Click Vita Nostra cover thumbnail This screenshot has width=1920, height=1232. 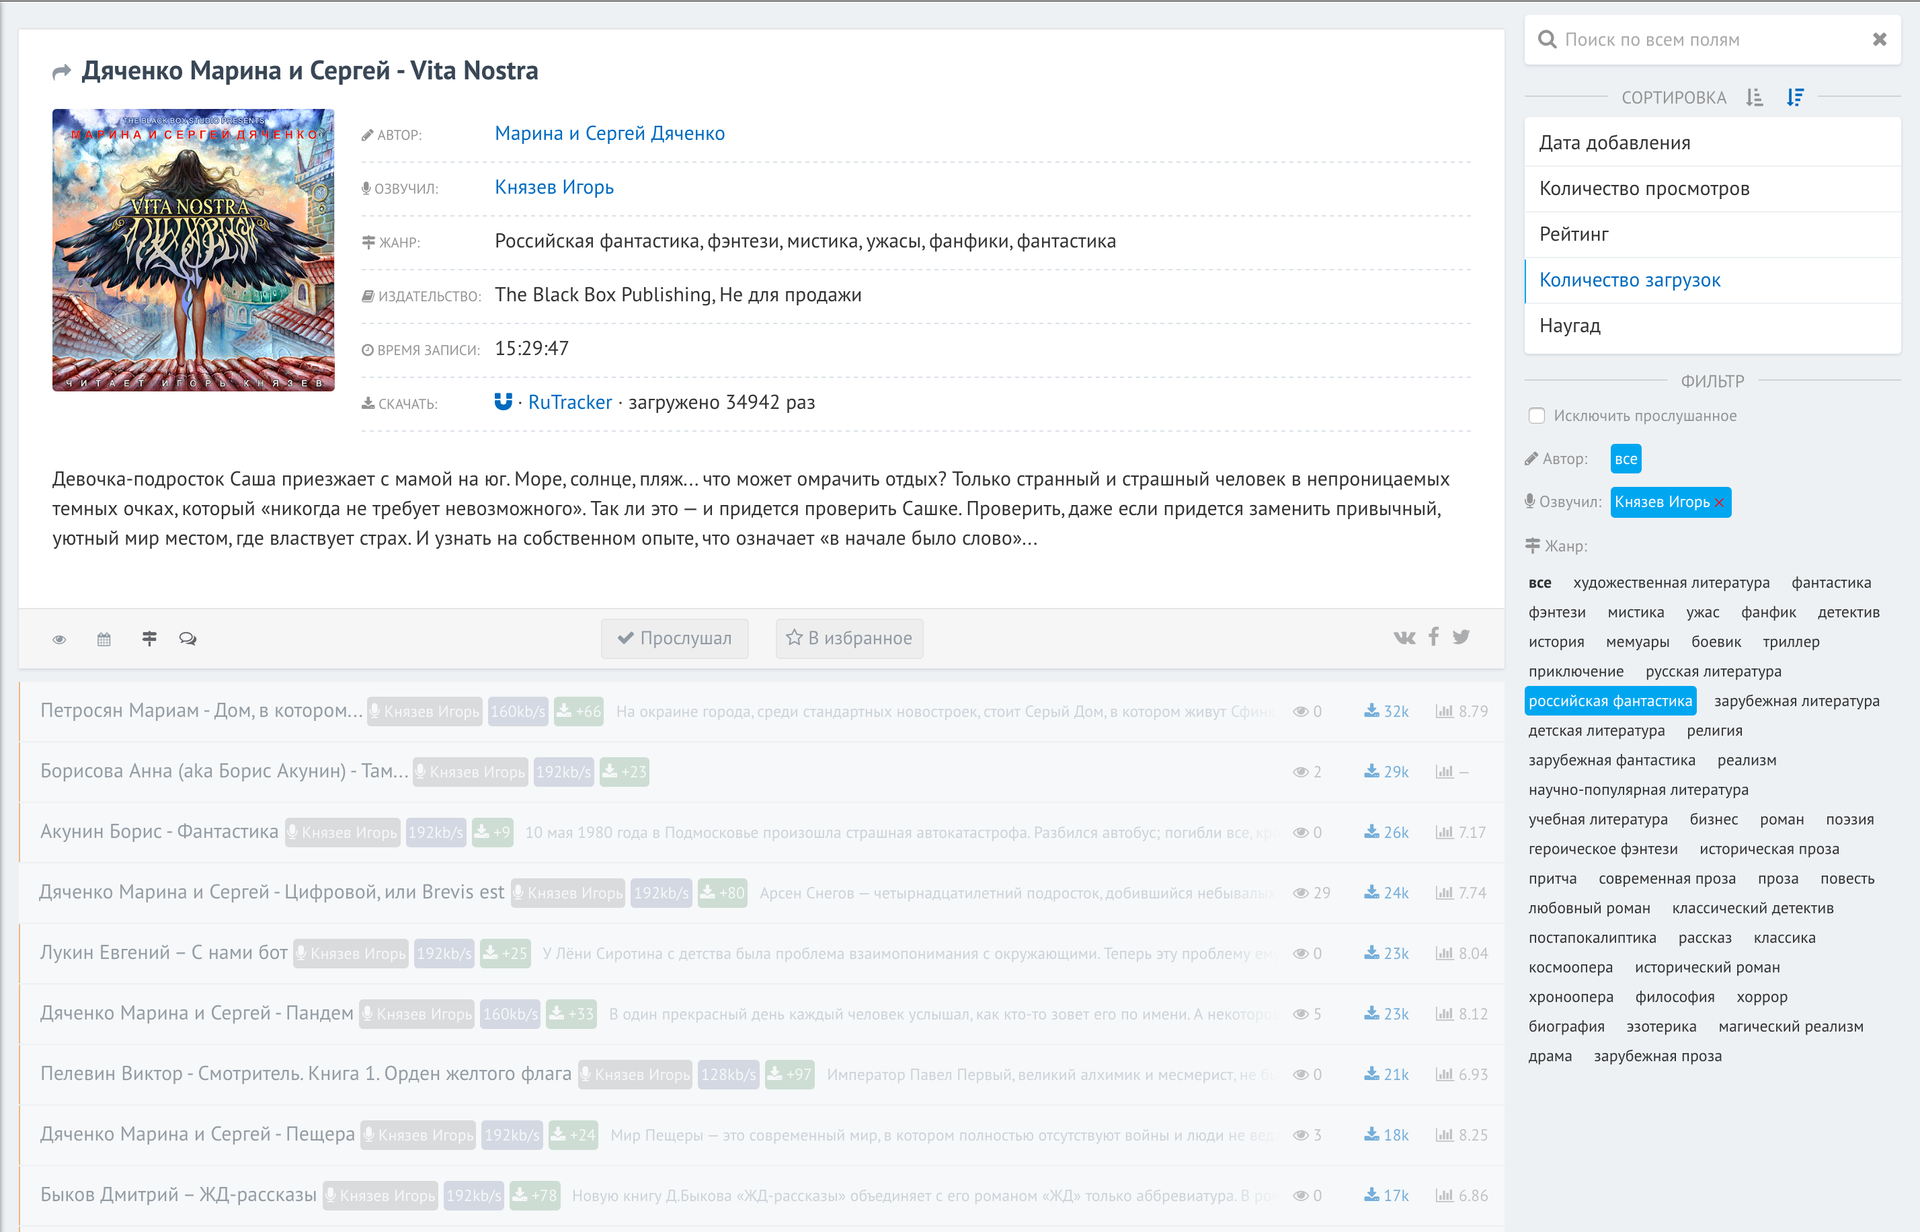[193, 250]
